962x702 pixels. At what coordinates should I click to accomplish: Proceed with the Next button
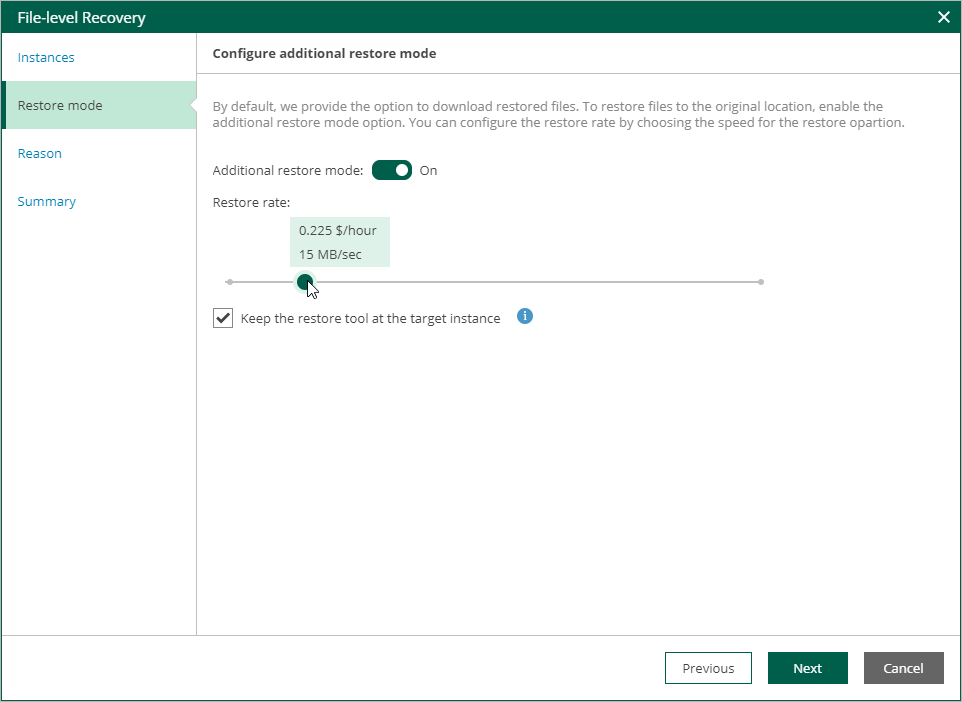pyautogui.click(x=807, y=668)
